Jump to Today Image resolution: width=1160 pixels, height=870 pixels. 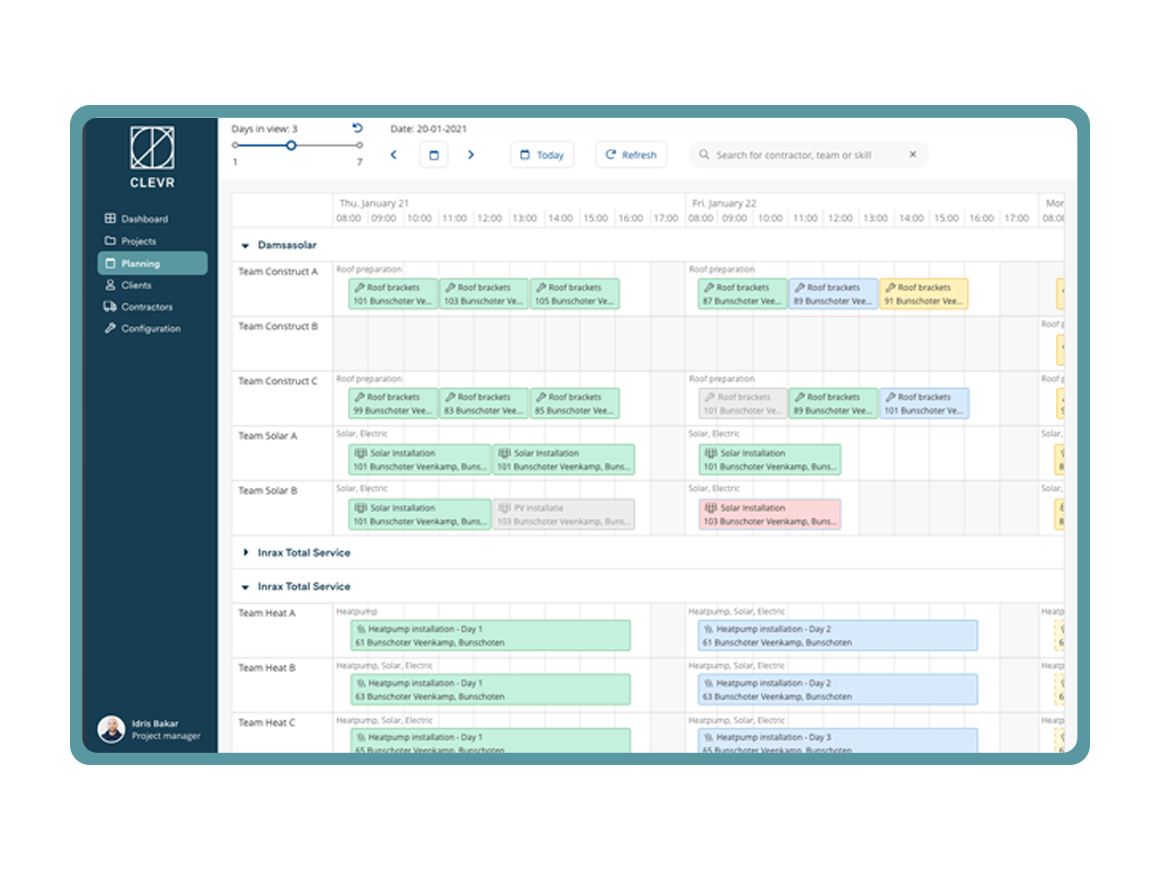542,155
